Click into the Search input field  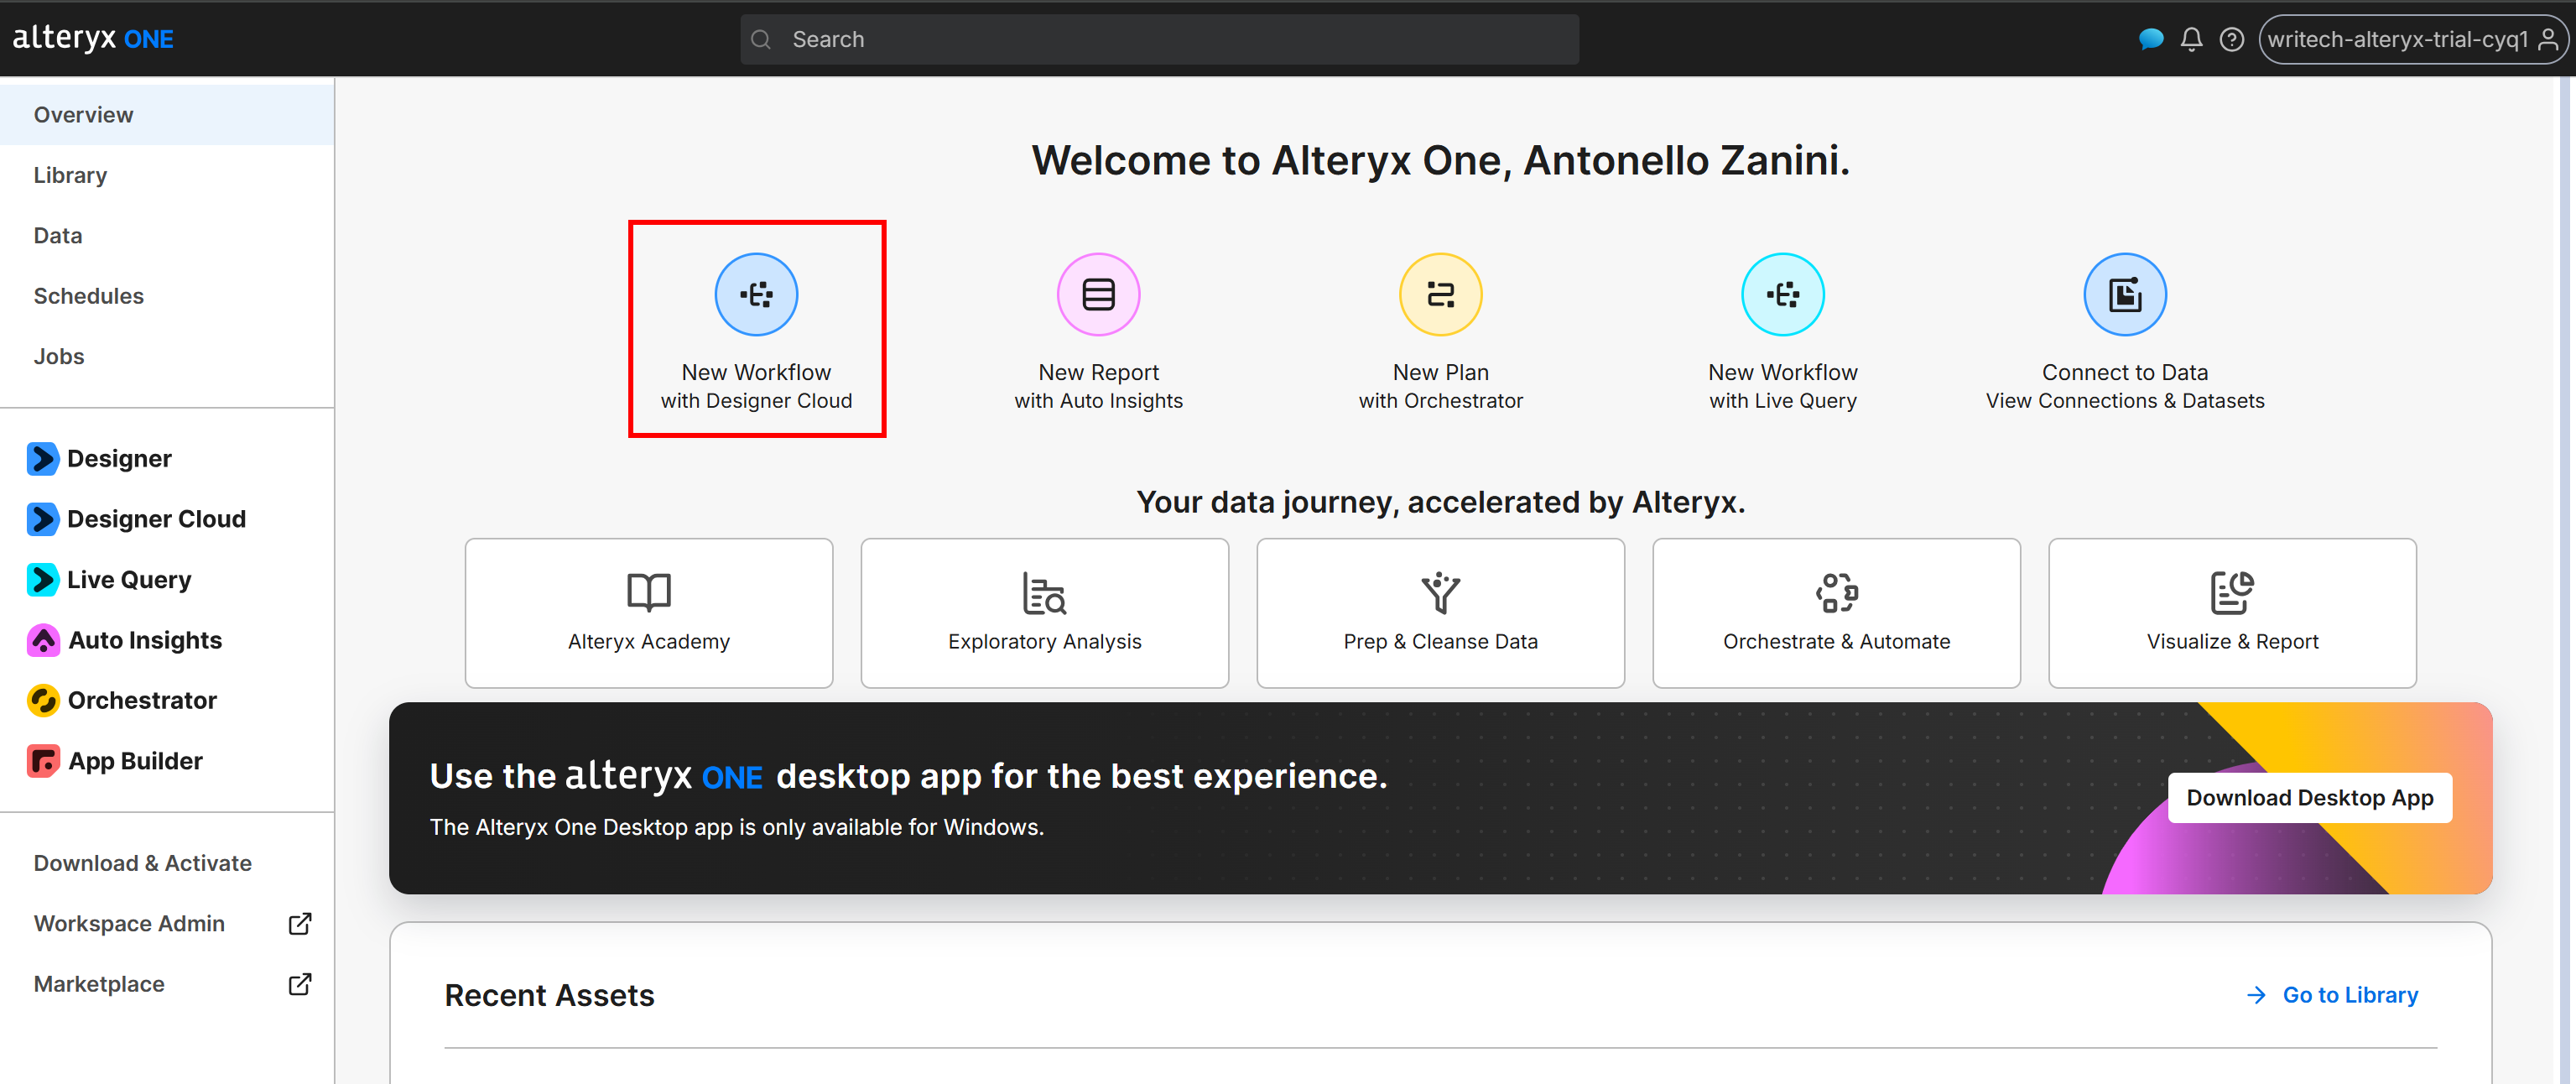[1160, 39]
